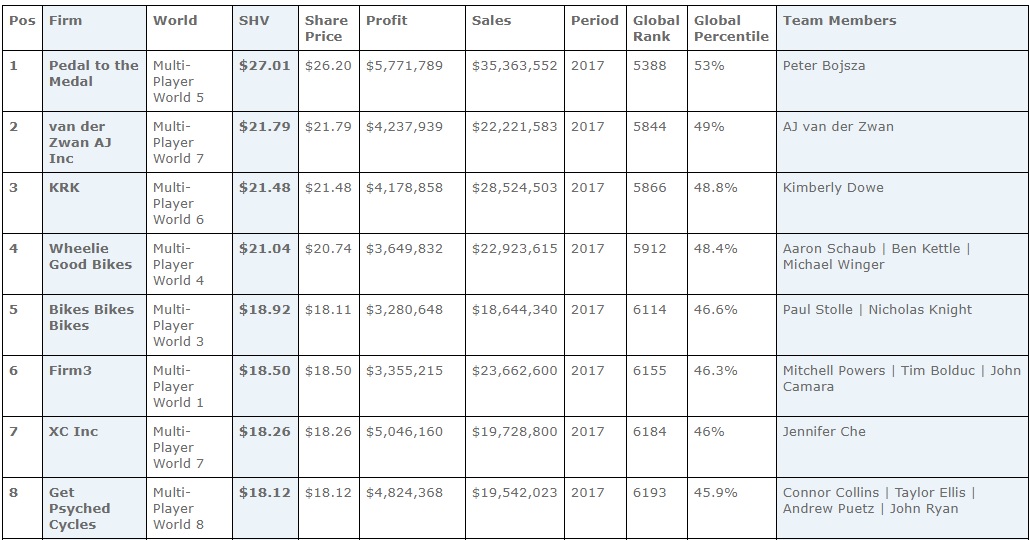The image size is (1030, 540).
Task: Click the Pedal to the Medal firm name
Action: (x=93, y=73)
